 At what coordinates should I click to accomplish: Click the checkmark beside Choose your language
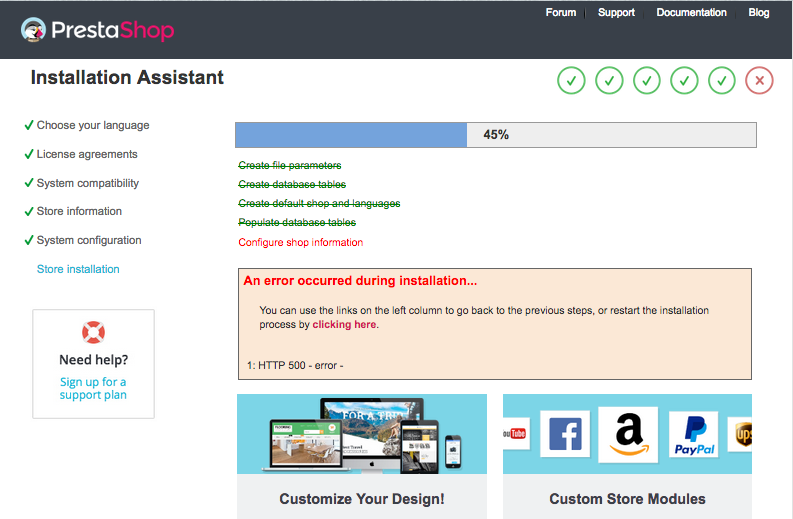click(x=29, y=125)
